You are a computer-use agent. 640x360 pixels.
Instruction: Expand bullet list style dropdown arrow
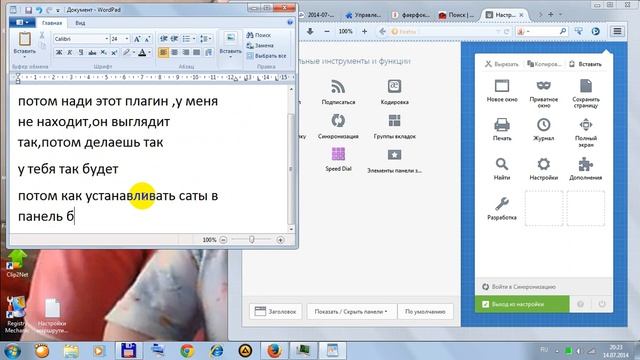tap(194, 39)
